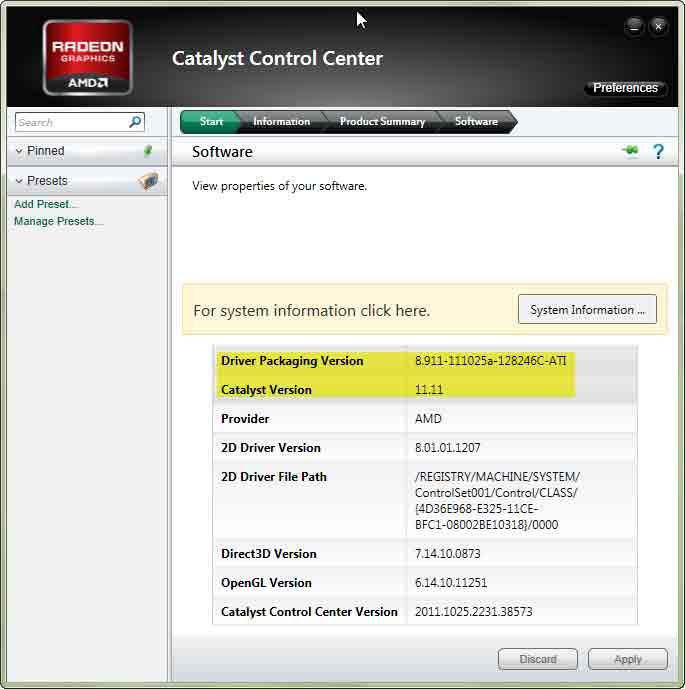Viewport: 685px width, 689px height.
Task: Close the Catalyst Control Center window
Action: tap(658, 27)
